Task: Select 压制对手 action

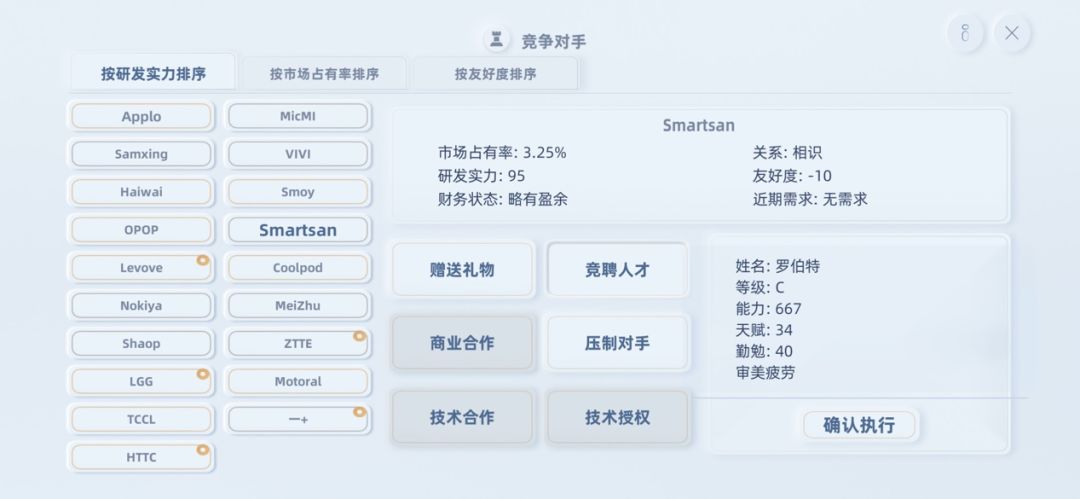Action: (x=617, y=343)
